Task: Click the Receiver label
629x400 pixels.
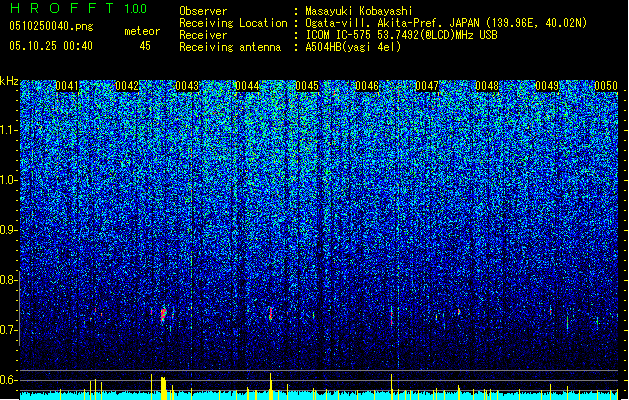Action: (203, 35)
